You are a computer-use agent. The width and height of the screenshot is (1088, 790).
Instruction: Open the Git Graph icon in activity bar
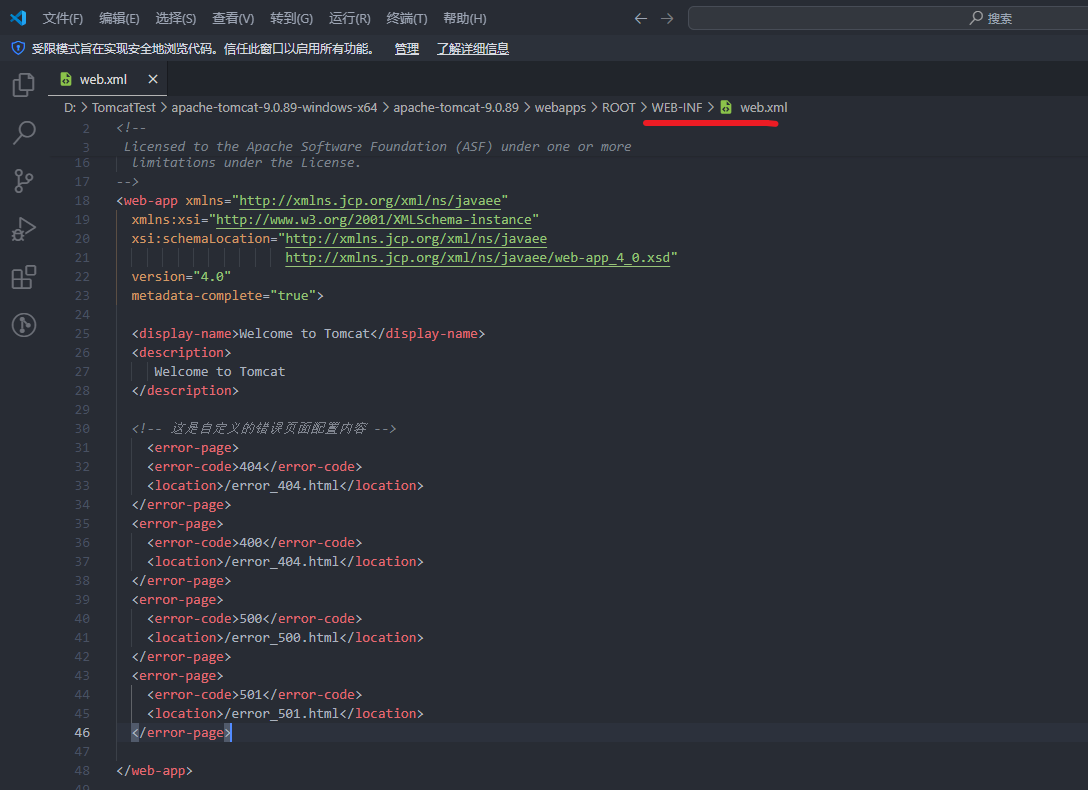pyautogui.click(x=24, y=325)
